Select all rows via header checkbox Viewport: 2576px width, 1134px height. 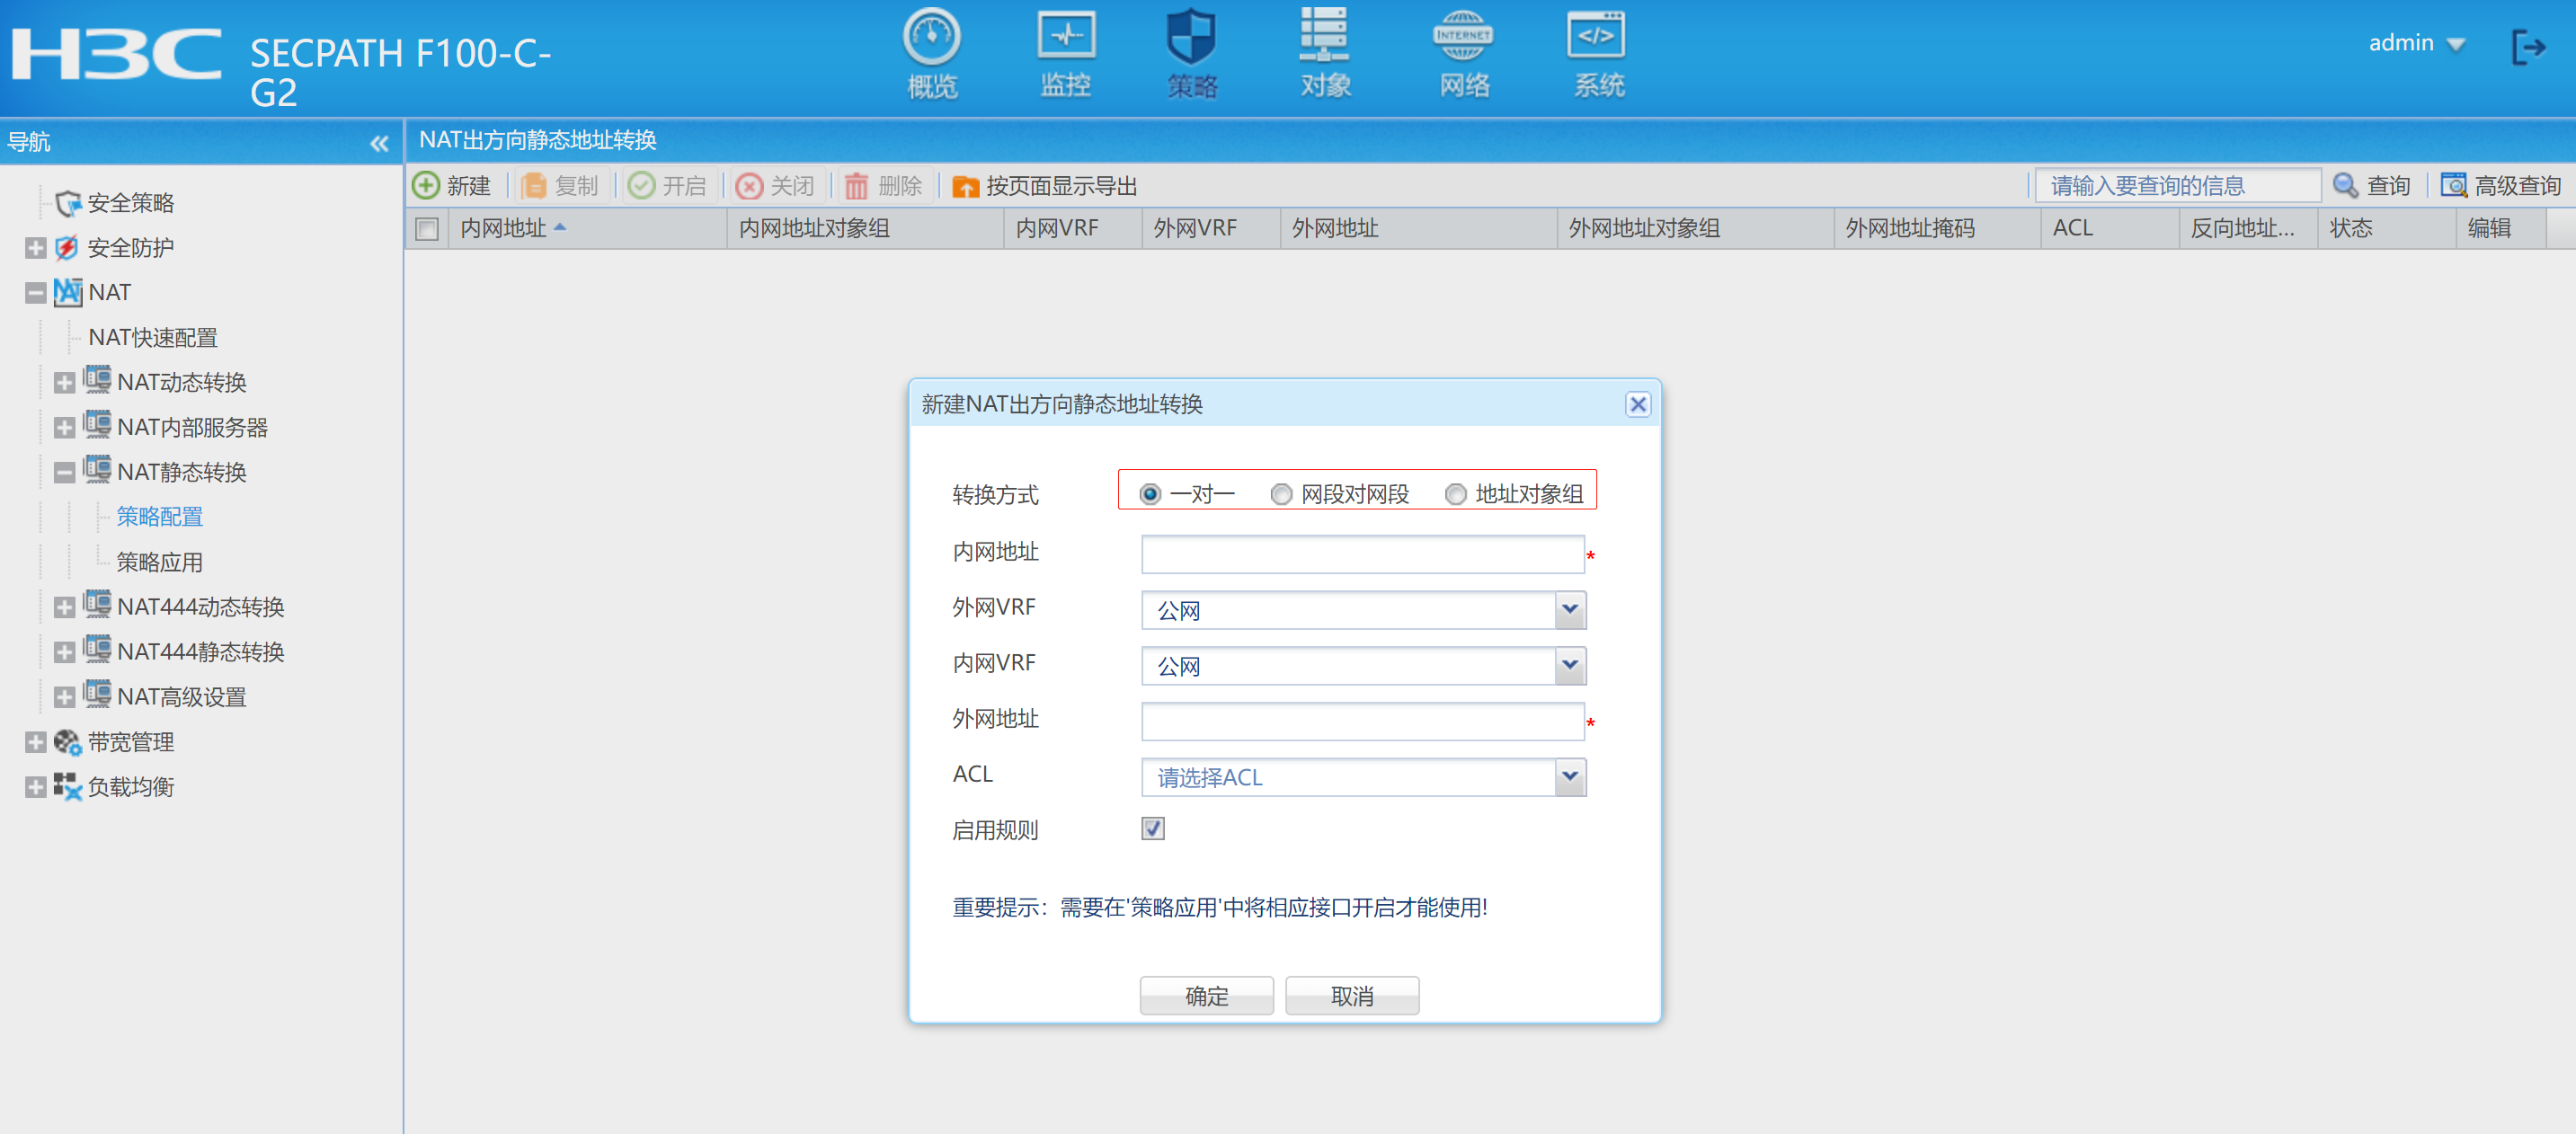[x=427, y=229]
